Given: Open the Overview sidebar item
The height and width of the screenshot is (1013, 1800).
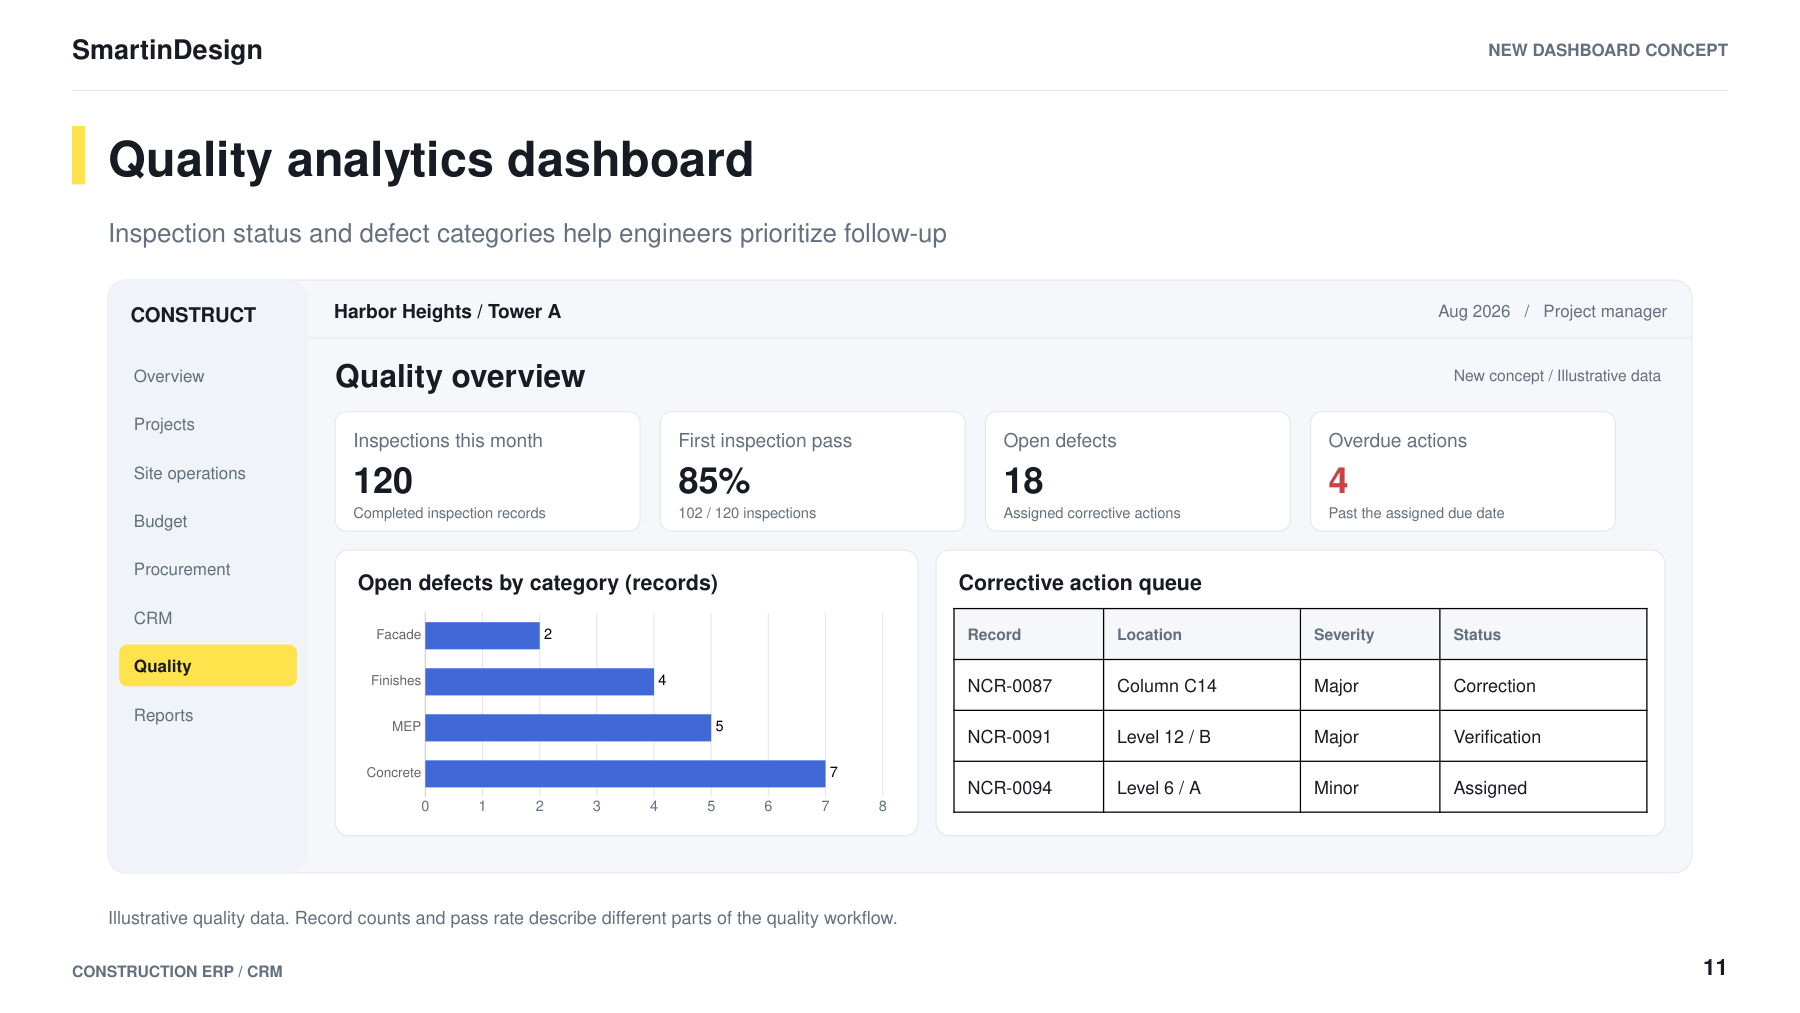Looking at the screenshot, I should pos(169,376).
